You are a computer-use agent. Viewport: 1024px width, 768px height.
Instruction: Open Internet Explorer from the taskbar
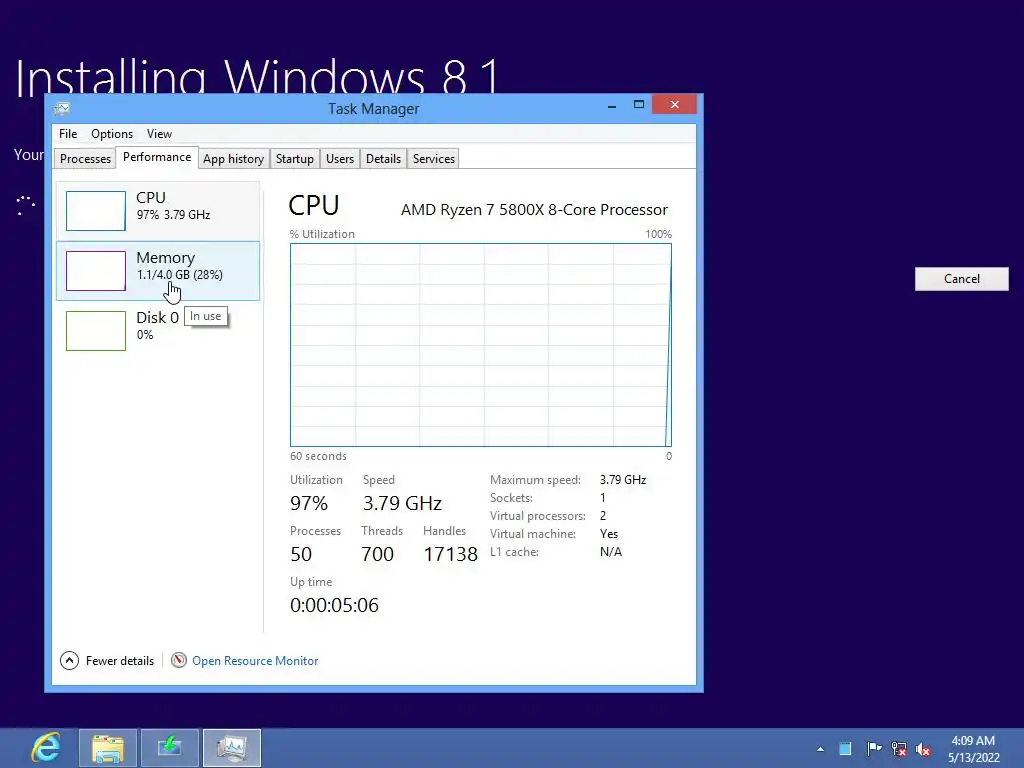46,748
